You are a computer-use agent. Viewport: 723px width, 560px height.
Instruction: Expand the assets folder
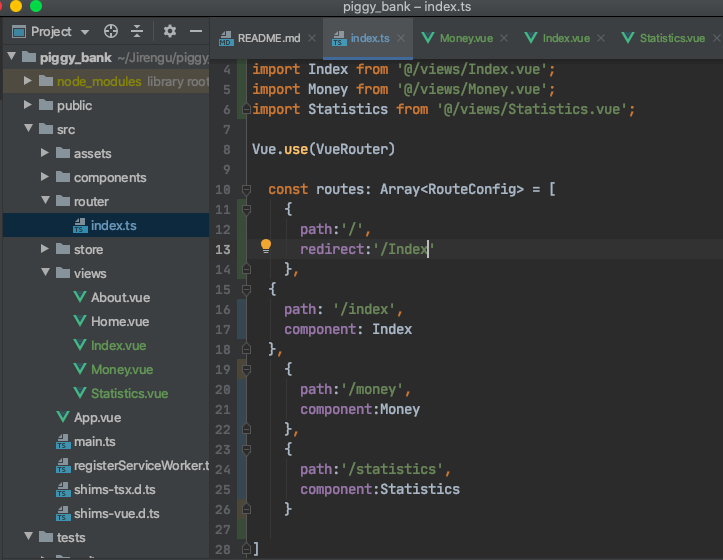[45, 152]
